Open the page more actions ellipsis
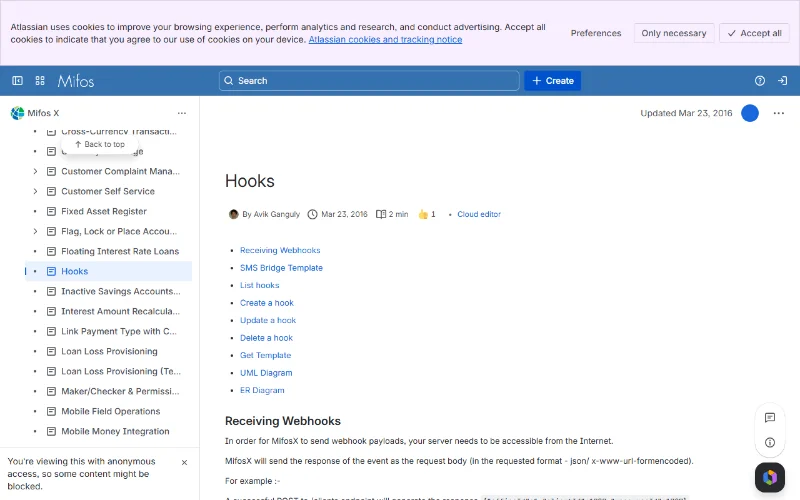 click(x=779, y=113)
